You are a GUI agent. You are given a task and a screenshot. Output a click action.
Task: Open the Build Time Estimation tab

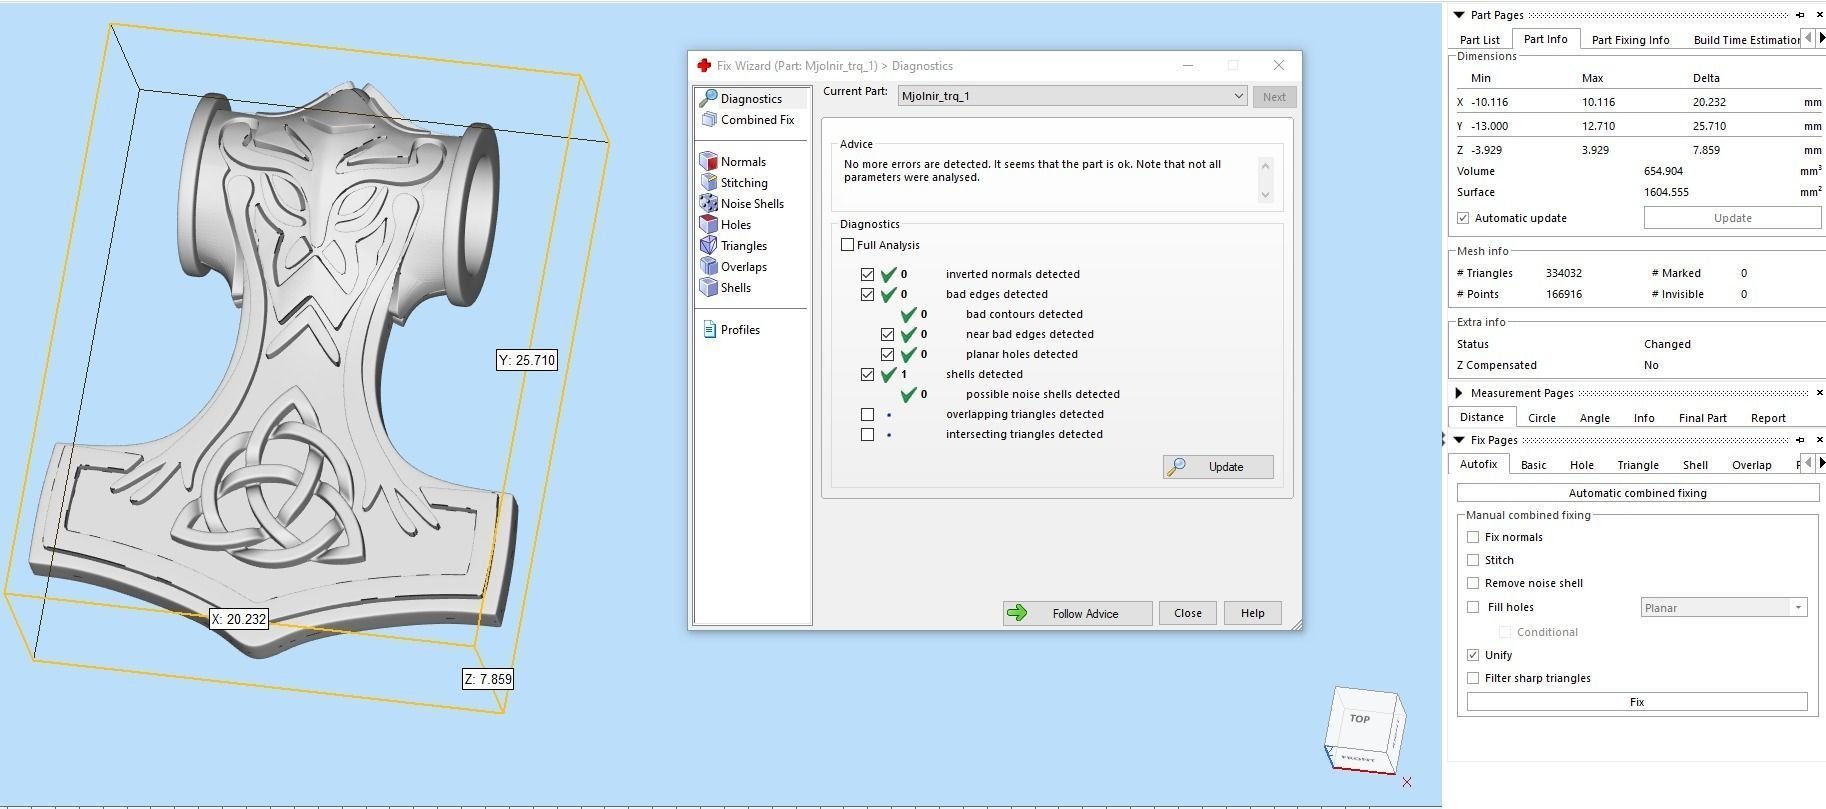pos(1746,40)
